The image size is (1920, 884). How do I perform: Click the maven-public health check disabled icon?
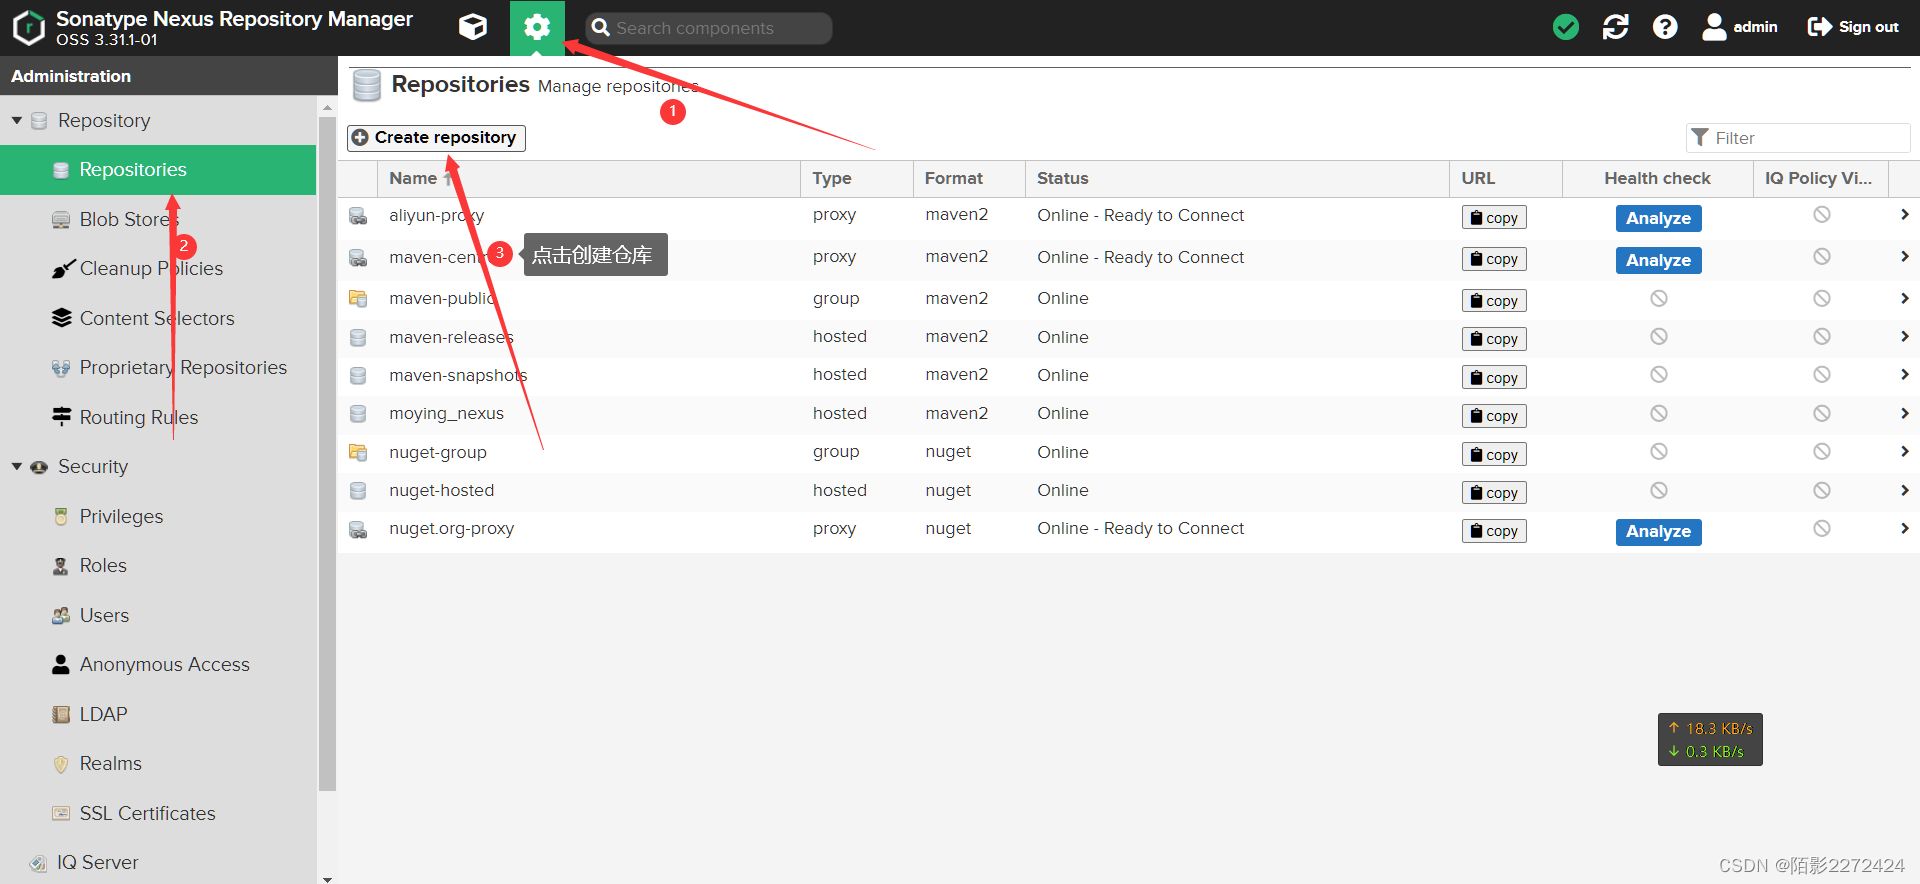[1659, 298]
